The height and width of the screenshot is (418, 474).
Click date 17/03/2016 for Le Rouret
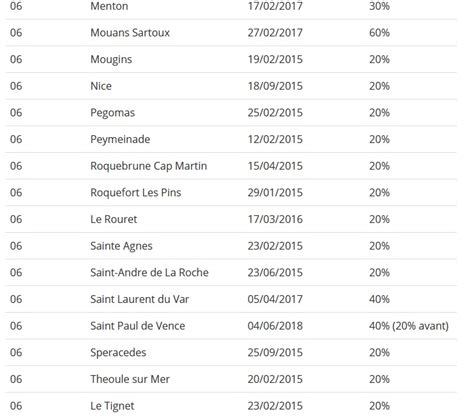[275, 219]
